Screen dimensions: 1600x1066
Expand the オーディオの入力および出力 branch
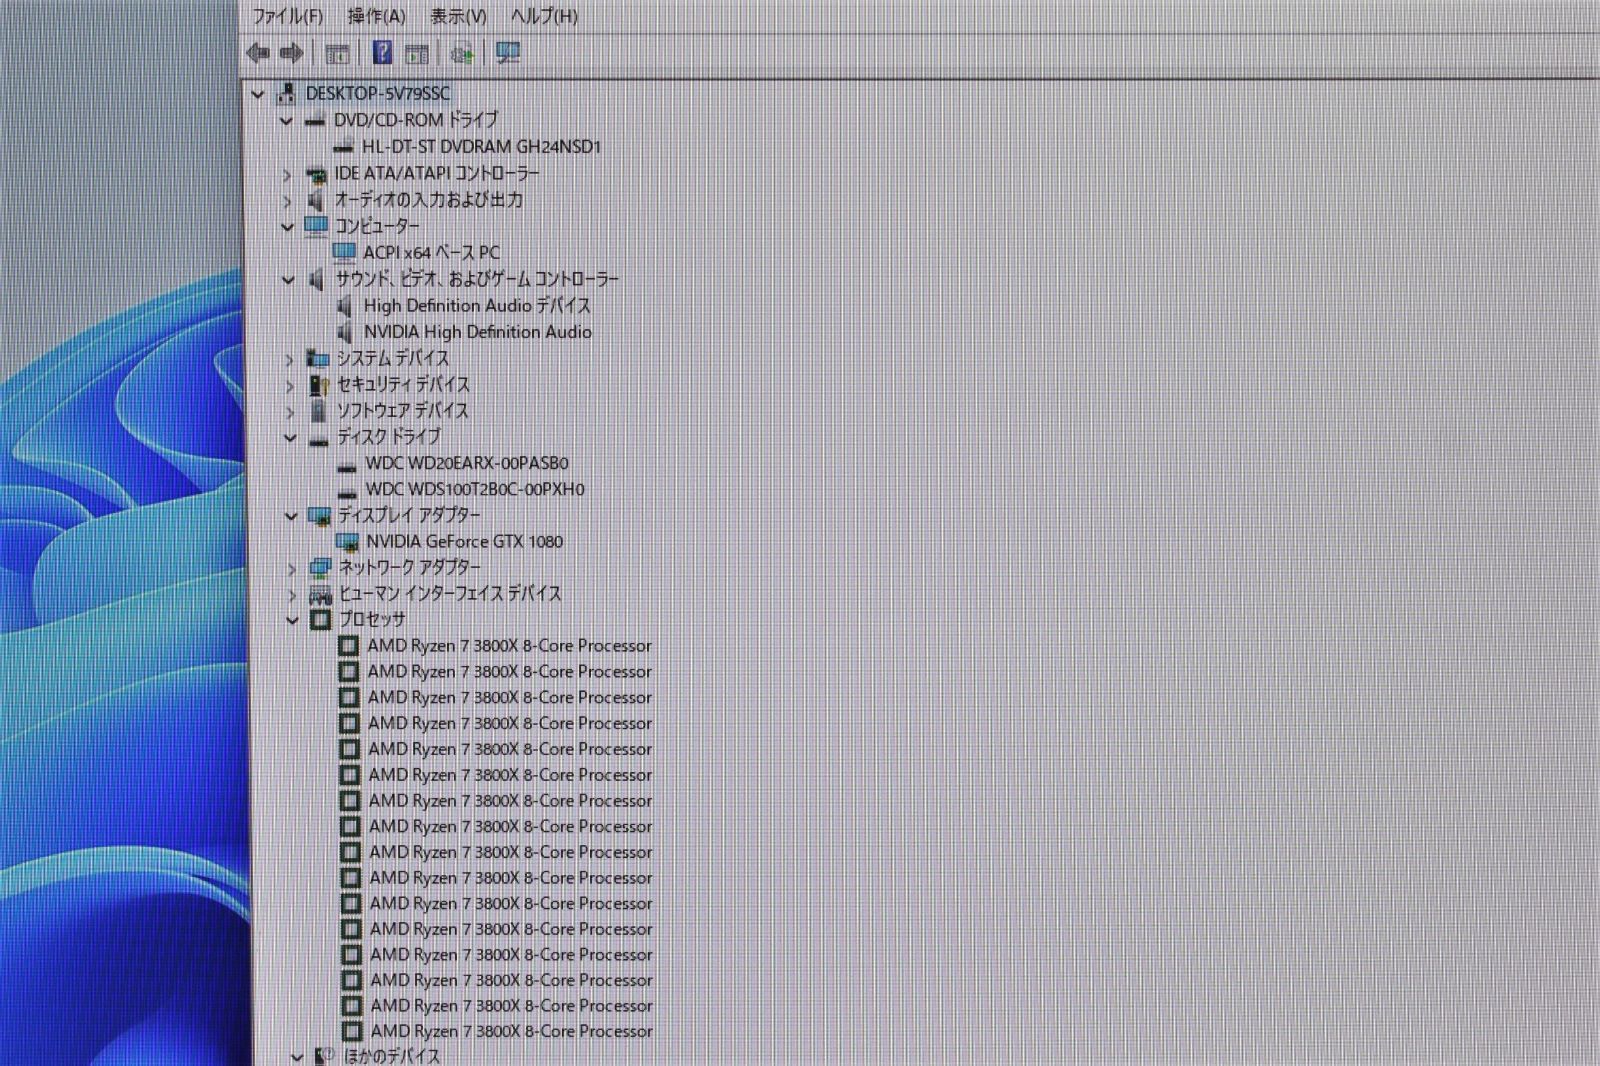287,201
